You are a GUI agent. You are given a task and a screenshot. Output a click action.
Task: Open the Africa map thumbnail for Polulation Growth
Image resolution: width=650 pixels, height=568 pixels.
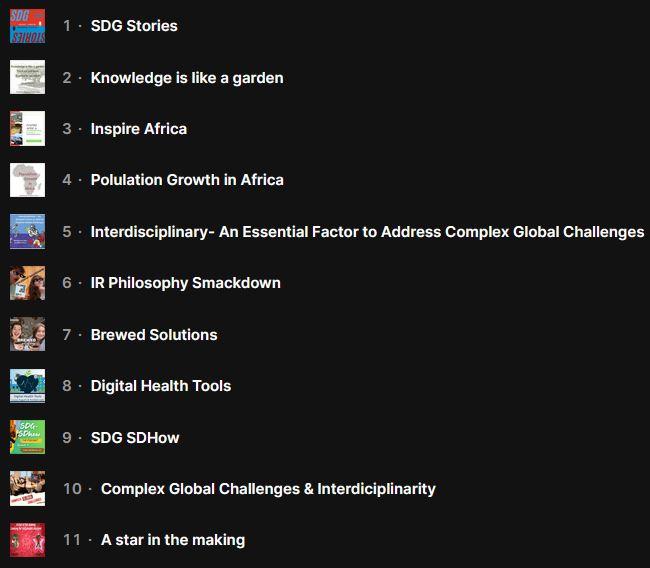pos(27,180)
